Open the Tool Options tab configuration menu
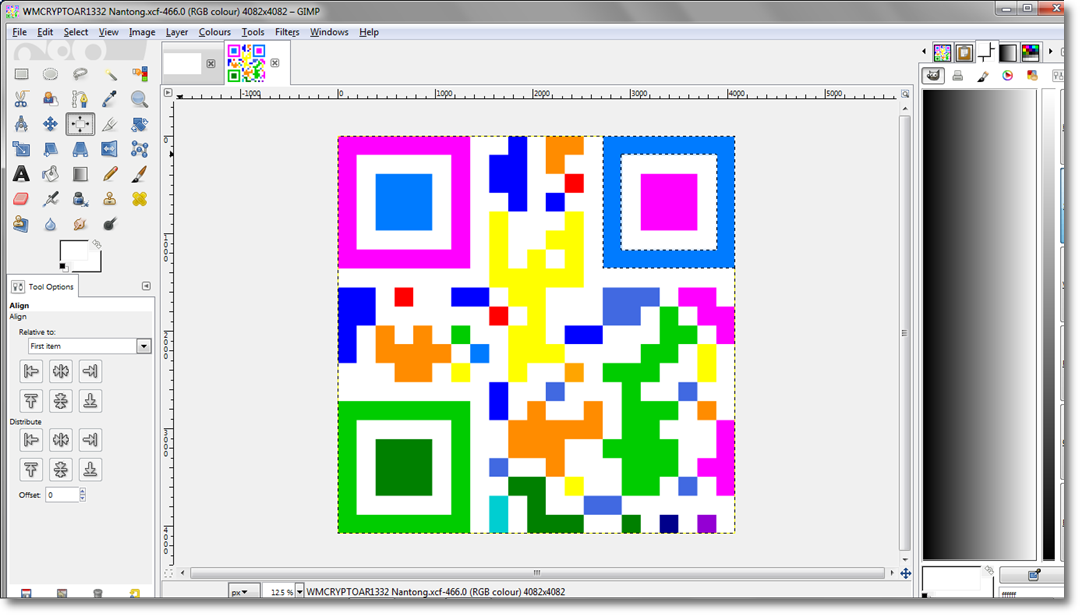 [146, 286]
